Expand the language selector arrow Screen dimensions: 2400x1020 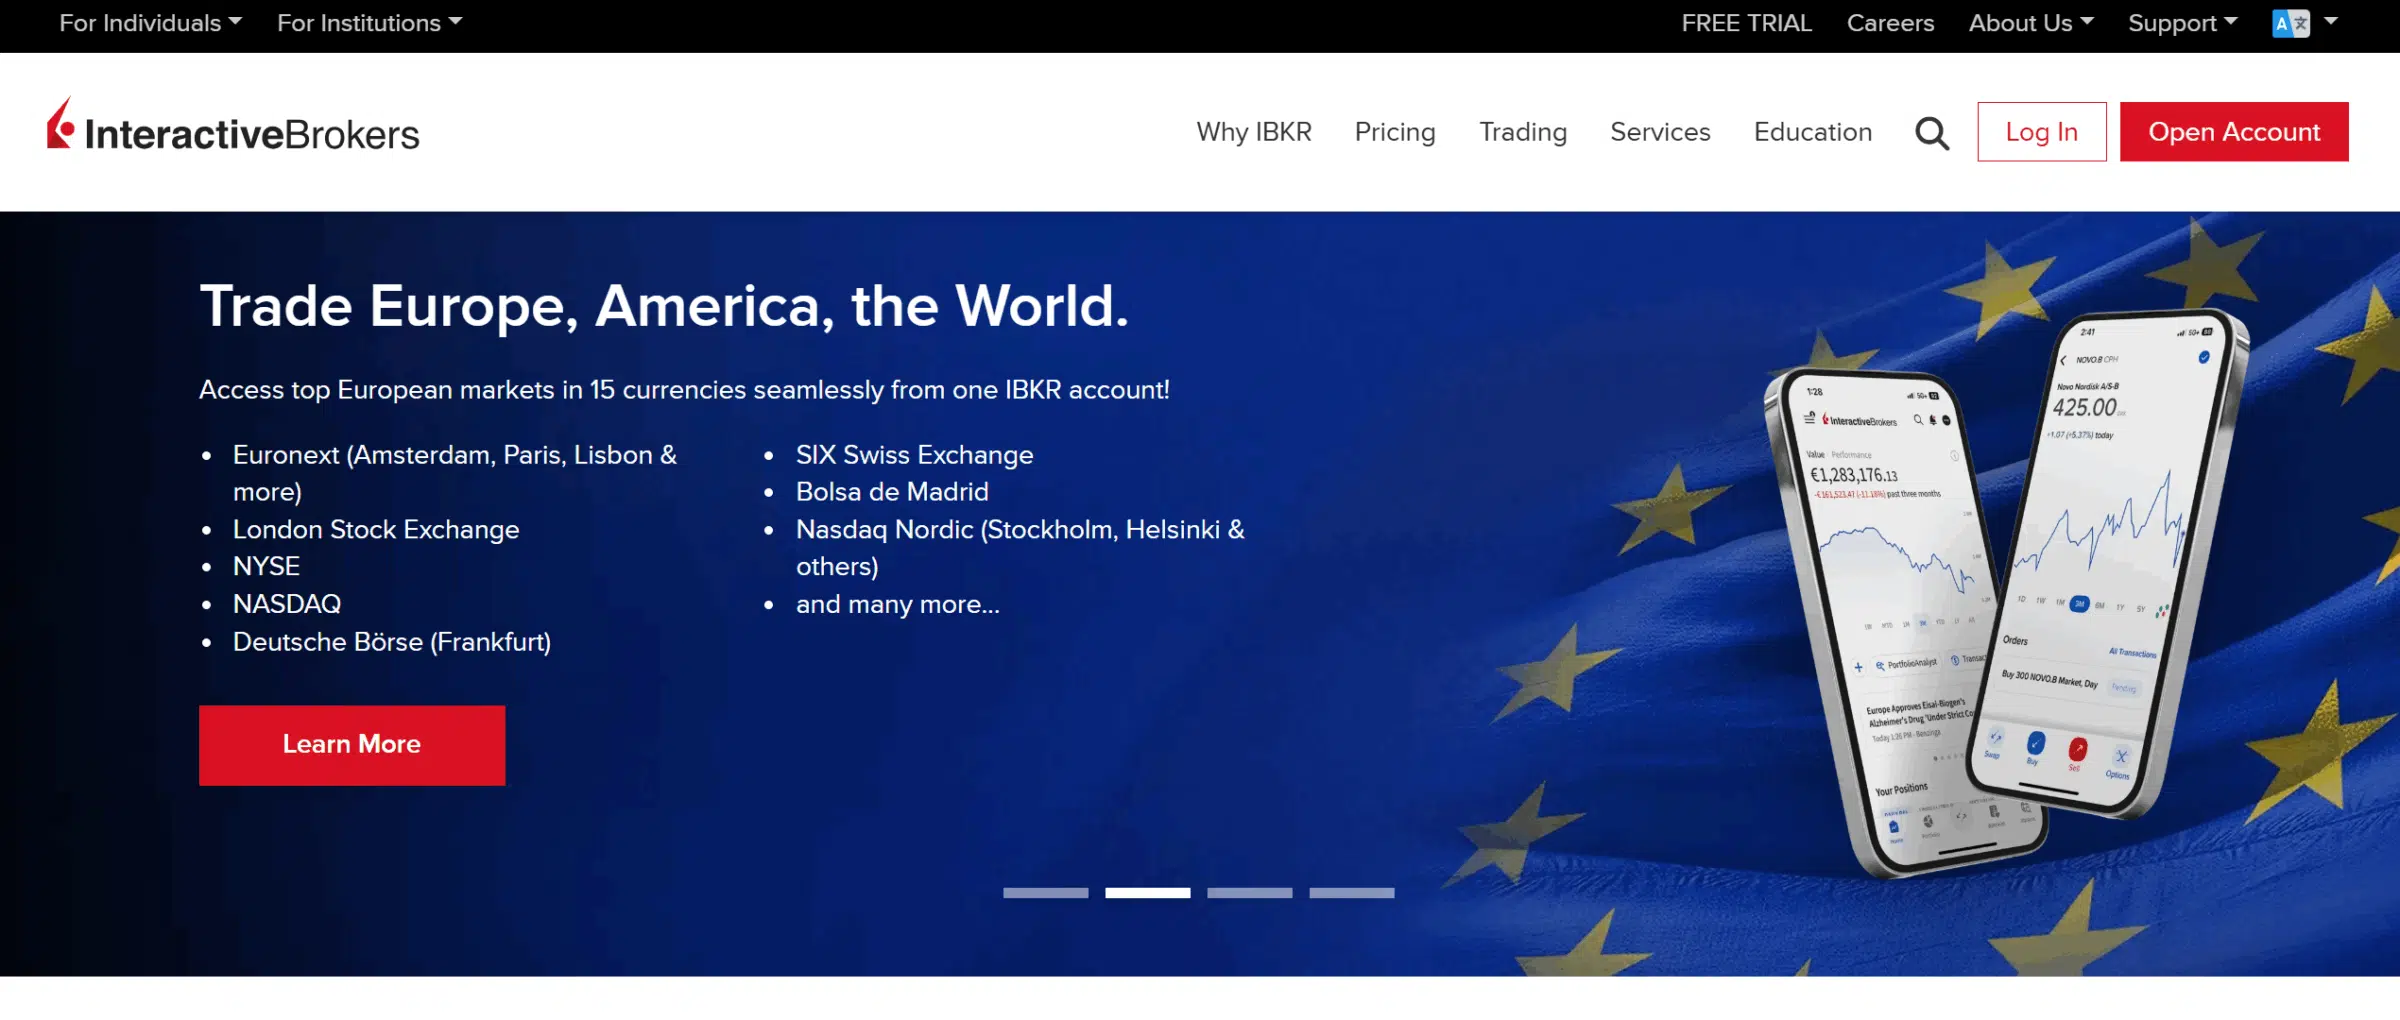[x=2331, y=21]
